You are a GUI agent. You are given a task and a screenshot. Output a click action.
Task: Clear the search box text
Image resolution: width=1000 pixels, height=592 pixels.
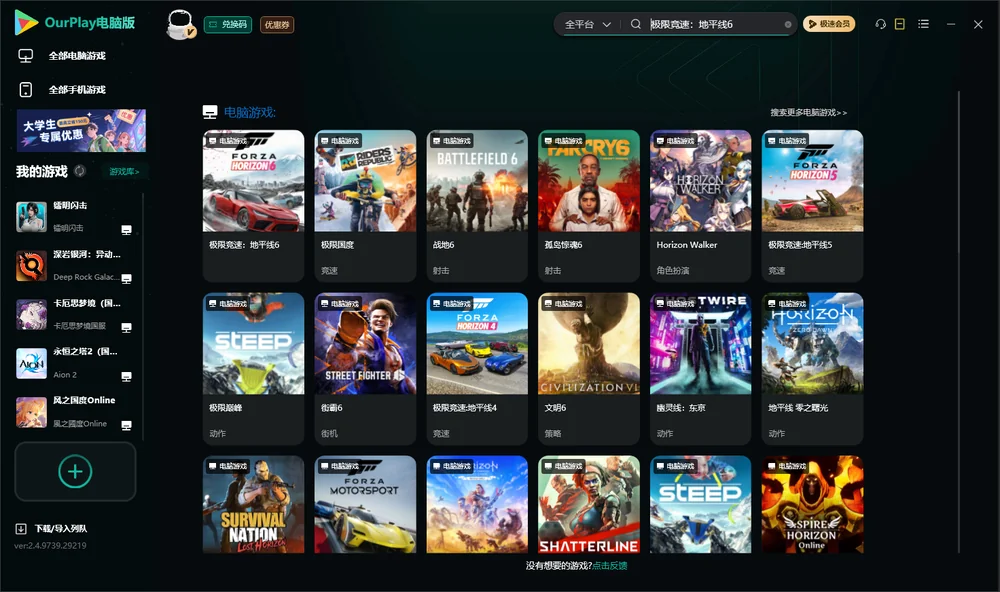(x=788, y=24)
